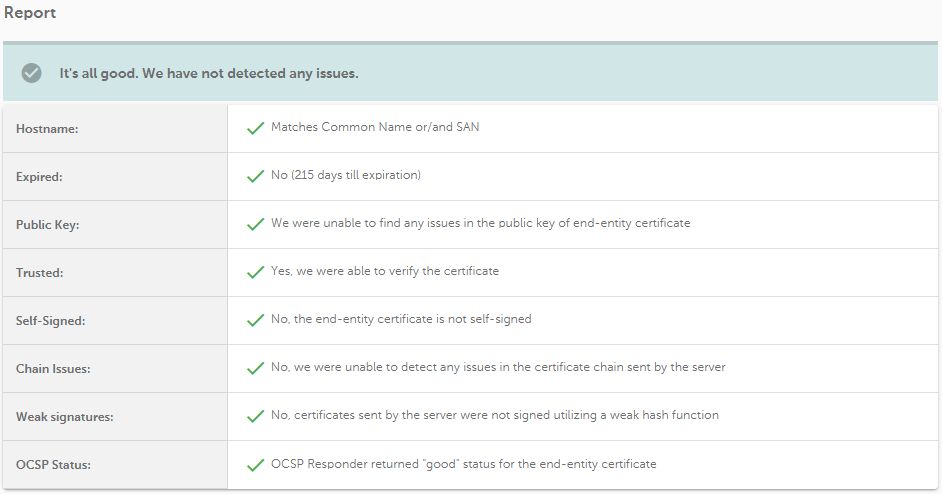The image size is (942, 494).
Task: Select the Hostname label cell
Action: [x=115, y=129]
